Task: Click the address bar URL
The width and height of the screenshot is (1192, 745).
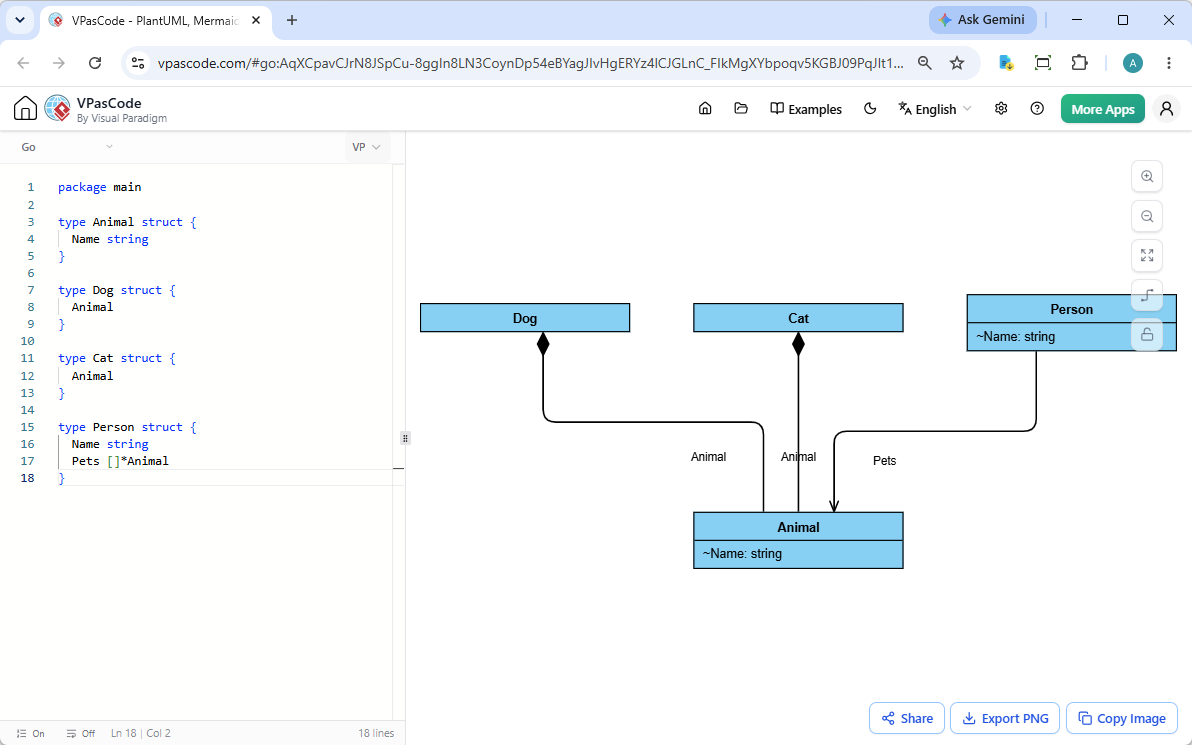Action: coord(531,63)
